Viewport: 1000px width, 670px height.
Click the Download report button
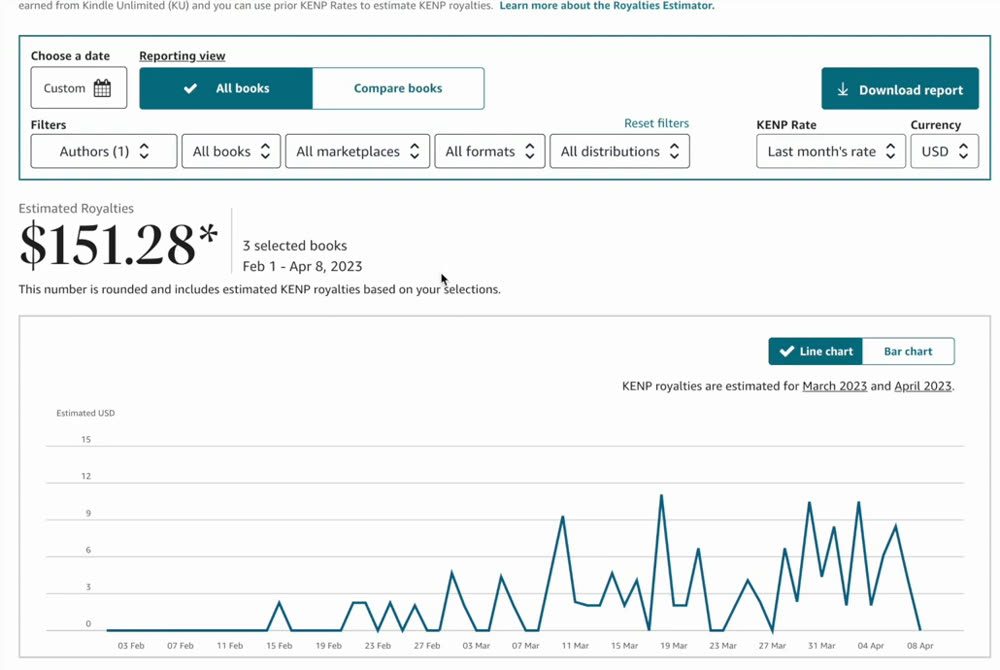(900, 89)
